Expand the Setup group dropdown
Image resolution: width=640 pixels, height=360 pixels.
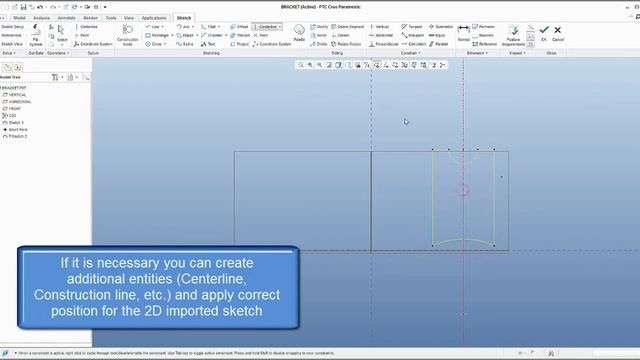(x=9, y=53)
